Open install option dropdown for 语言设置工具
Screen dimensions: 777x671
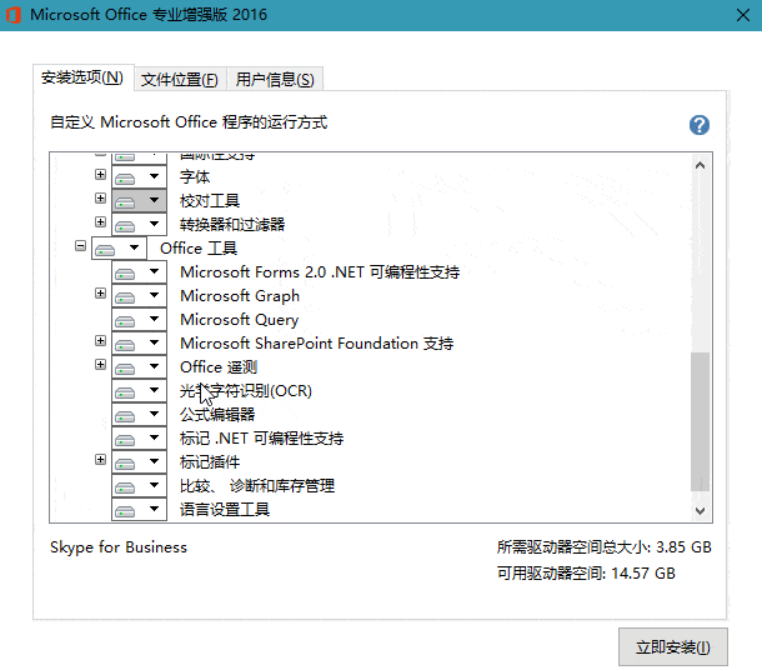pyautogui.click(x=139, y=510)
